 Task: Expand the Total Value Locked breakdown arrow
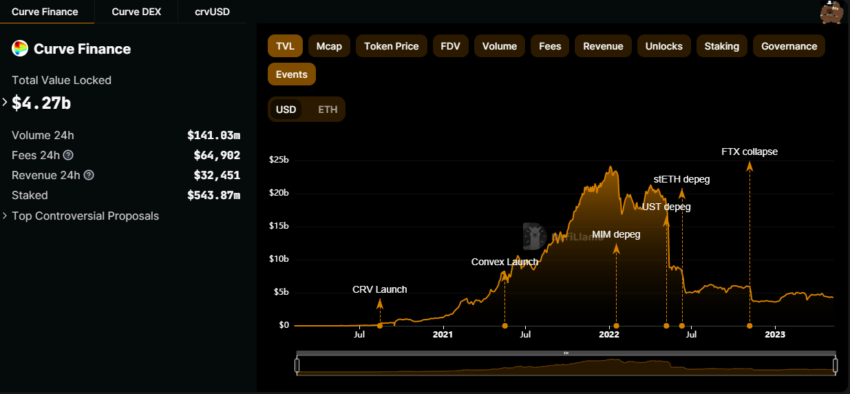[5, 102]
